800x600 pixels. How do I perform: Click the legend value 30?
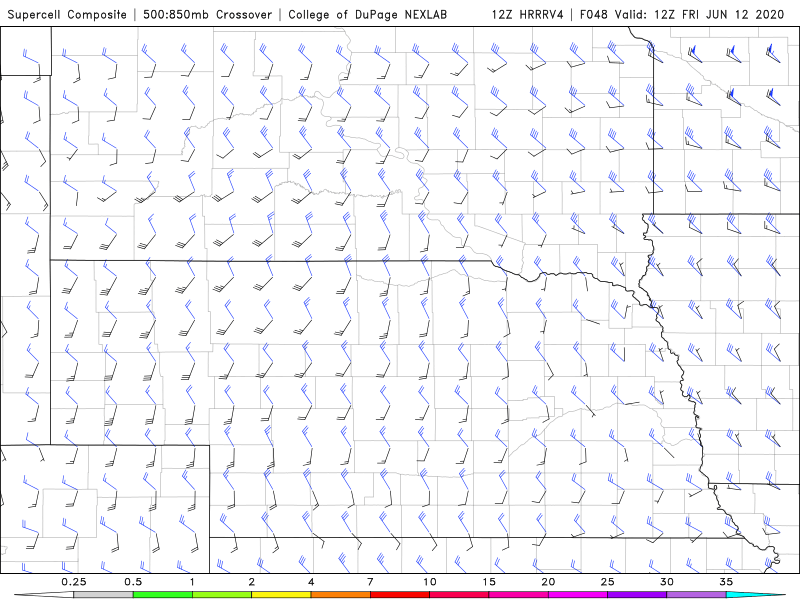point(666,582)
